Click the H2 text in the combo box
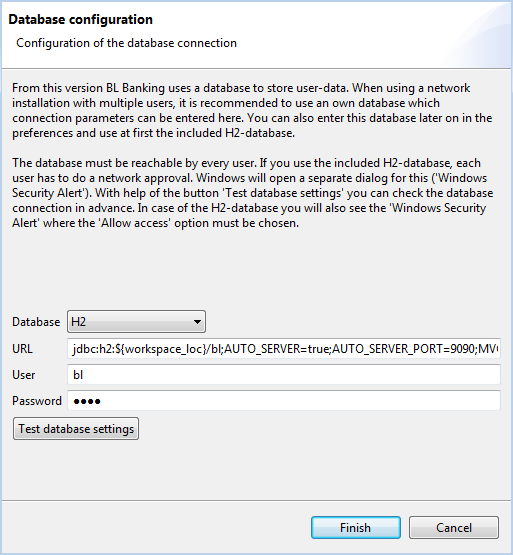The width and height of the screenshot is (513, 555). [x=78, y=322]
